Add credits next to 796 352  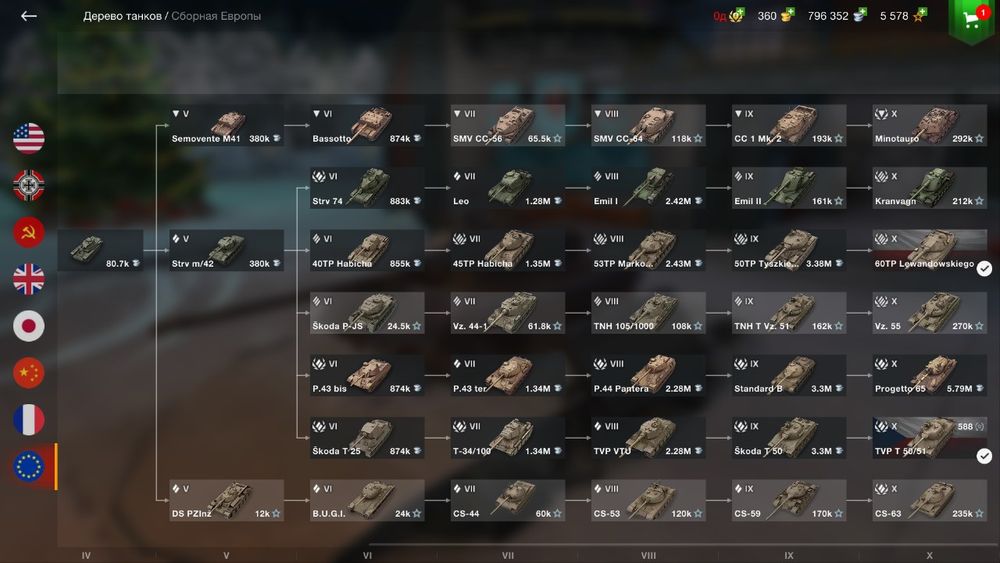click(861, 14)
